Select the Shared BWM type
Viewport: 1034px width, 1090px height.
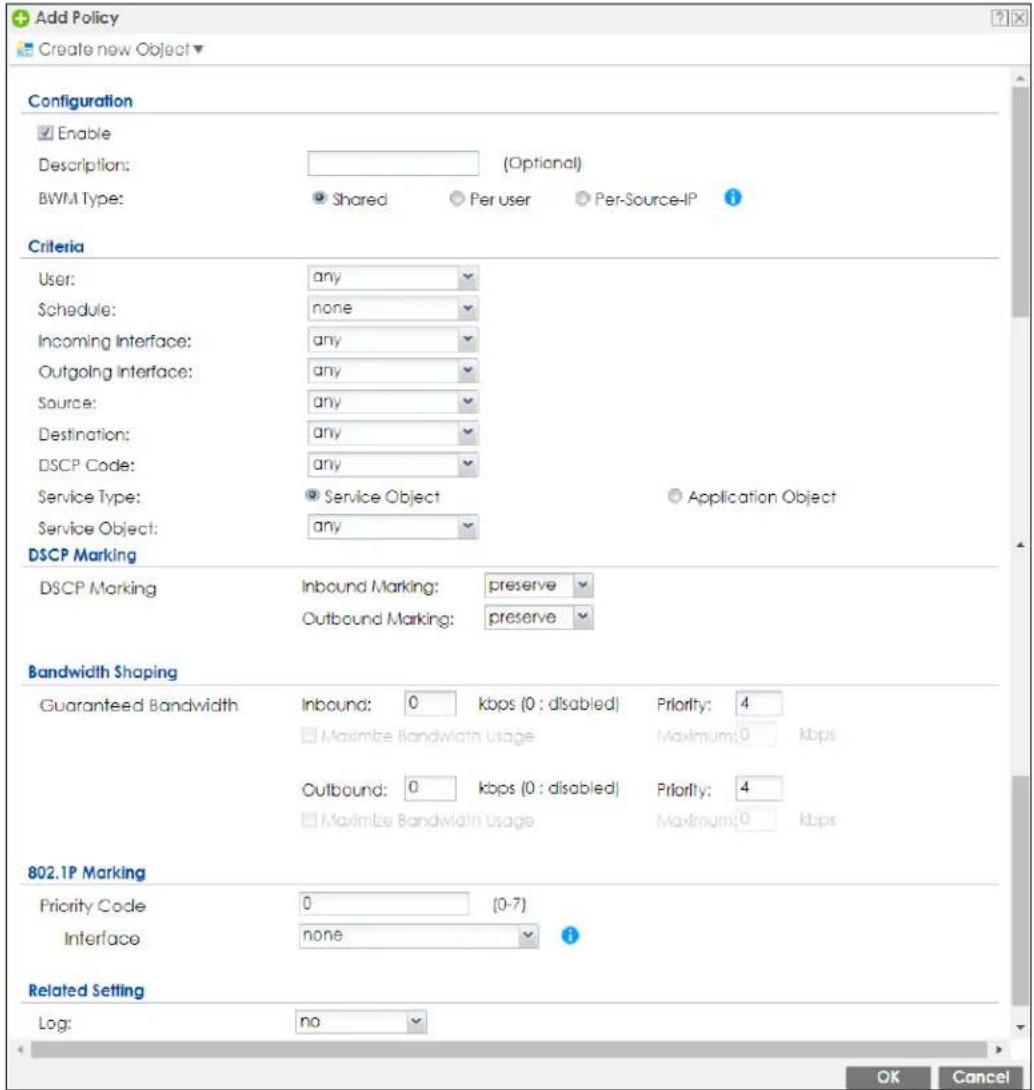pyautogui.click(x=319, y=198)
